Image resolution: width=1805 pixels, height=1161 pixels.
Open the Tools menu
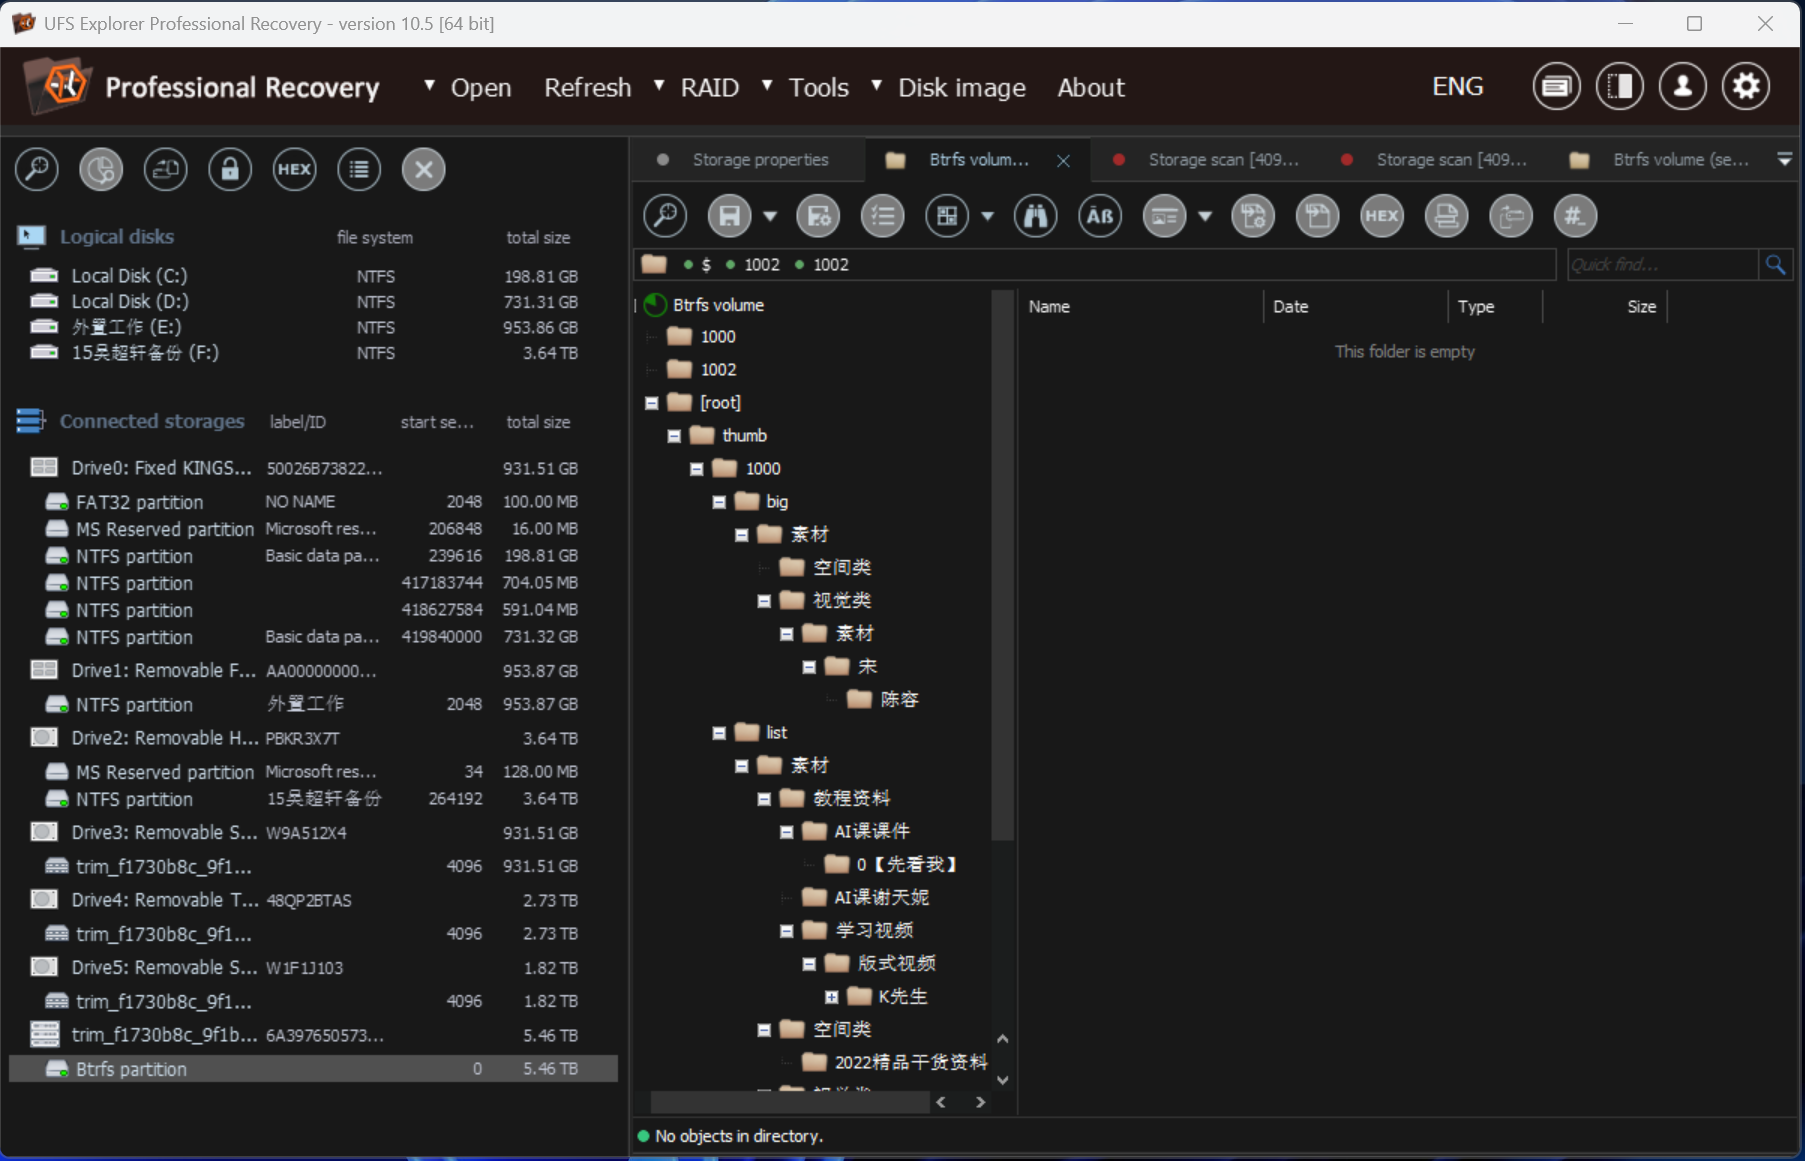818,88
